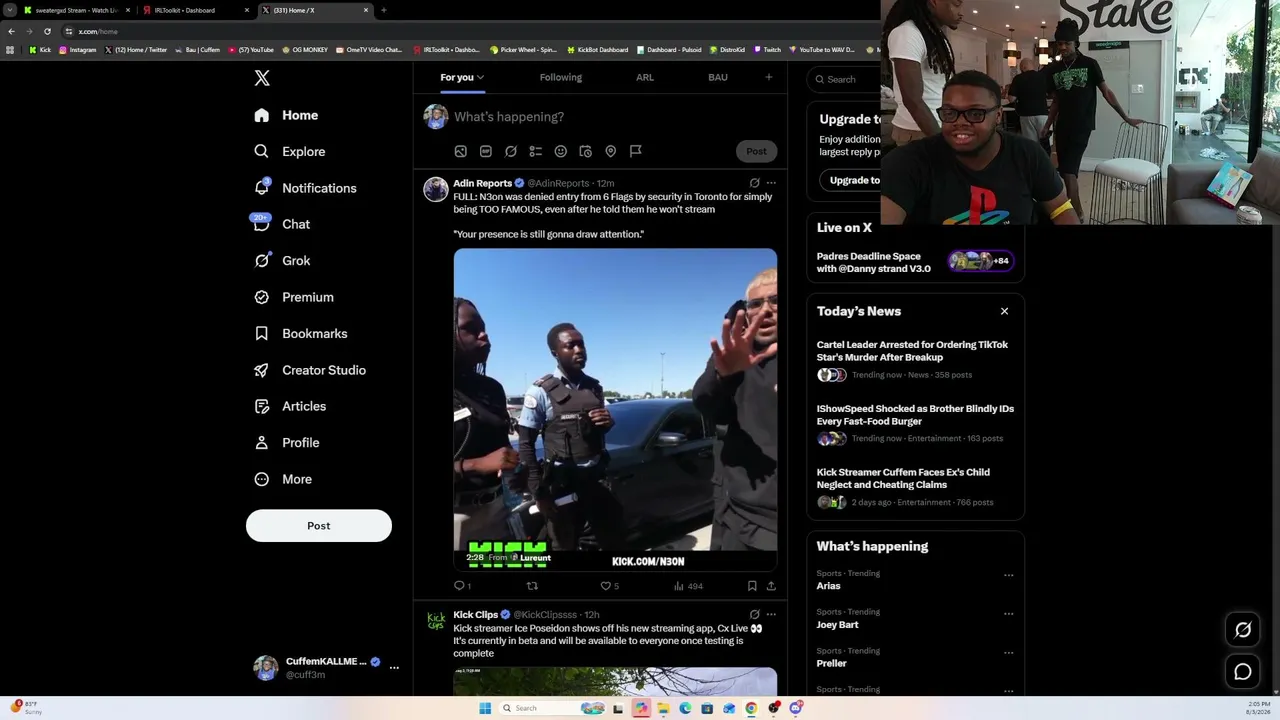This screenshot has width=1280, height=720.
Task: Click the flag icon in the composer toolbar
Action: [x=636, y=151]
